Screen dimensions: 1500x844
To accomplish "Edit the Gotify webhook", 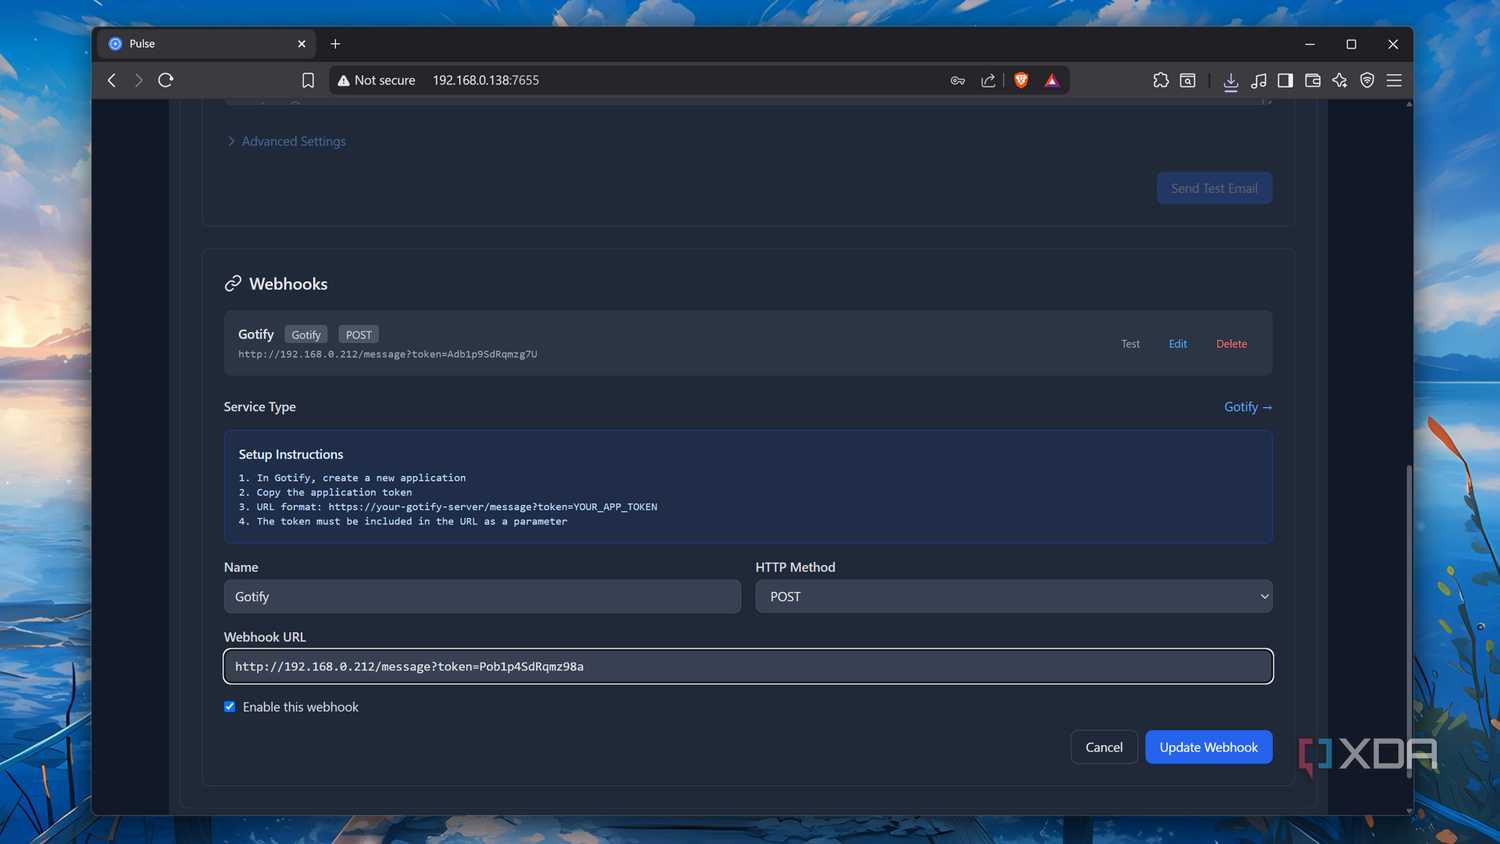I will [x=1178, y=344].
